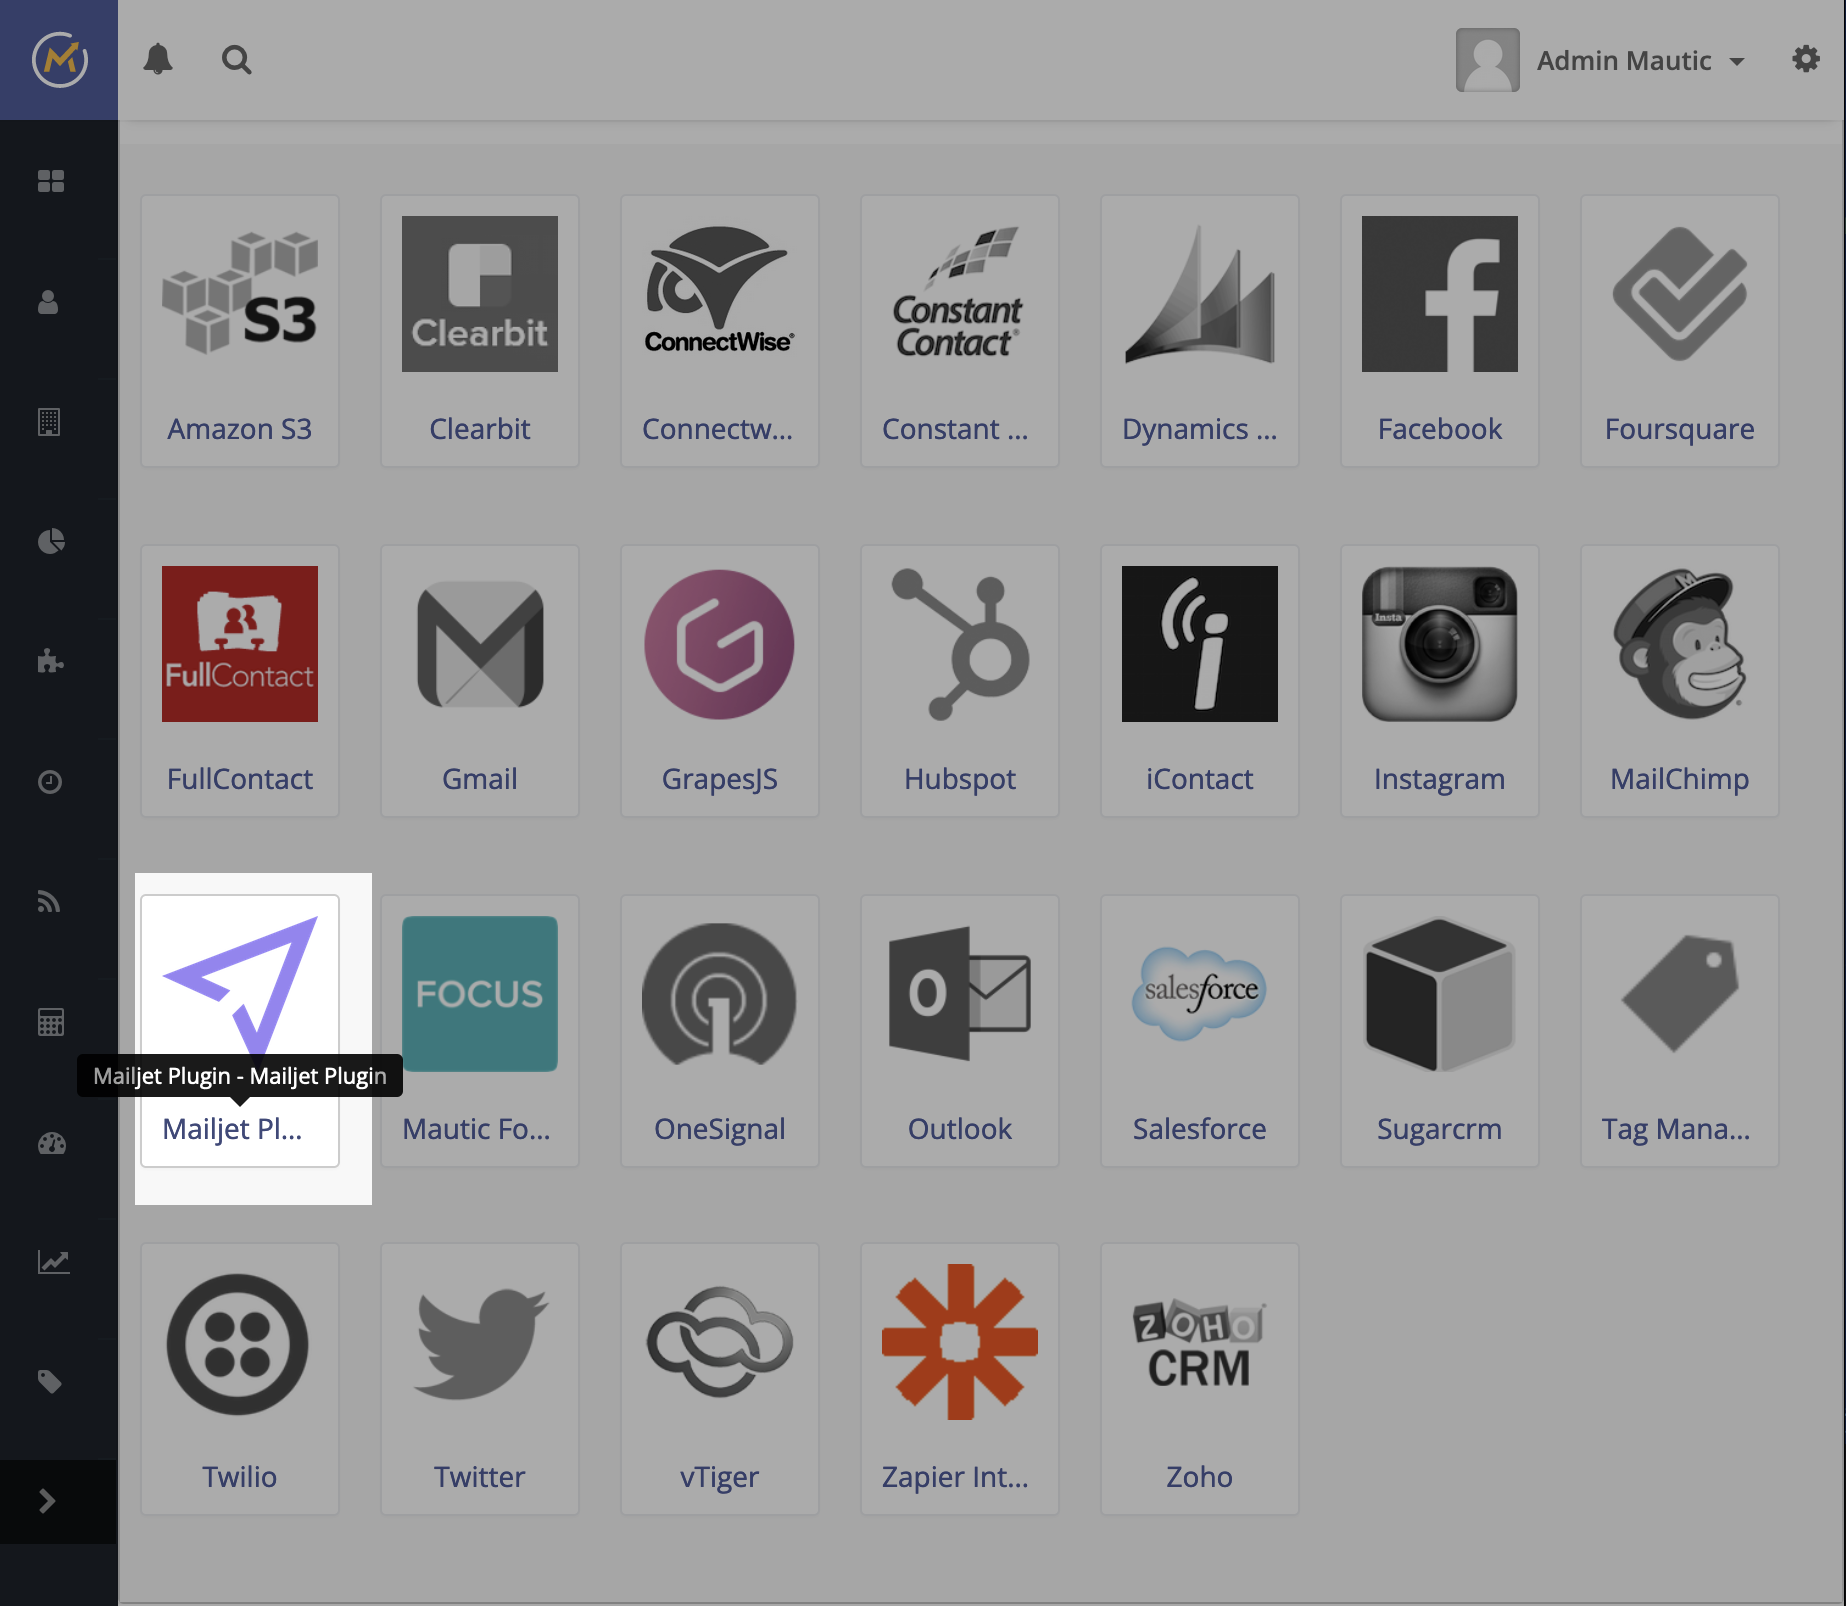Click the Hubspot name link
This screenshot has height=1606, width=1846.
(x=960, y=780)
